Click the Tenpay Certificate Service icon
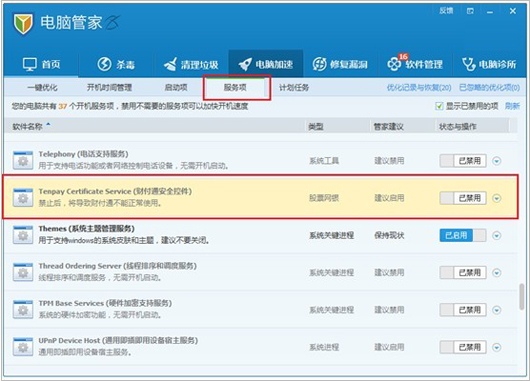The height and width of the screenshot is (381, 530). click(x=23, y=198)
